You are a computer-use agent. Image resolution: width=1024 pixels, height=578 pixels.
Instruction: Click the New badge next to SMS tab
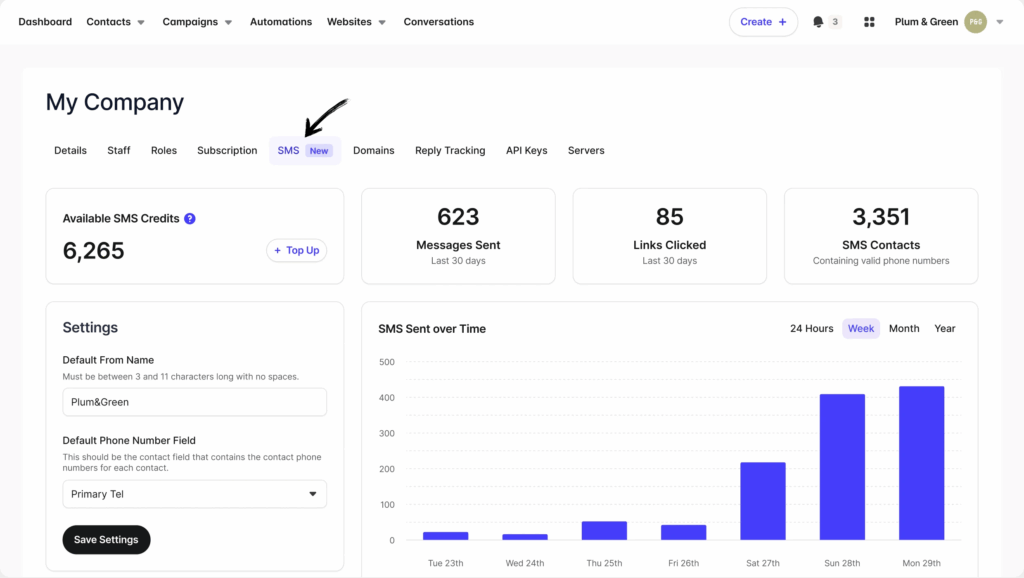[318, 150]
